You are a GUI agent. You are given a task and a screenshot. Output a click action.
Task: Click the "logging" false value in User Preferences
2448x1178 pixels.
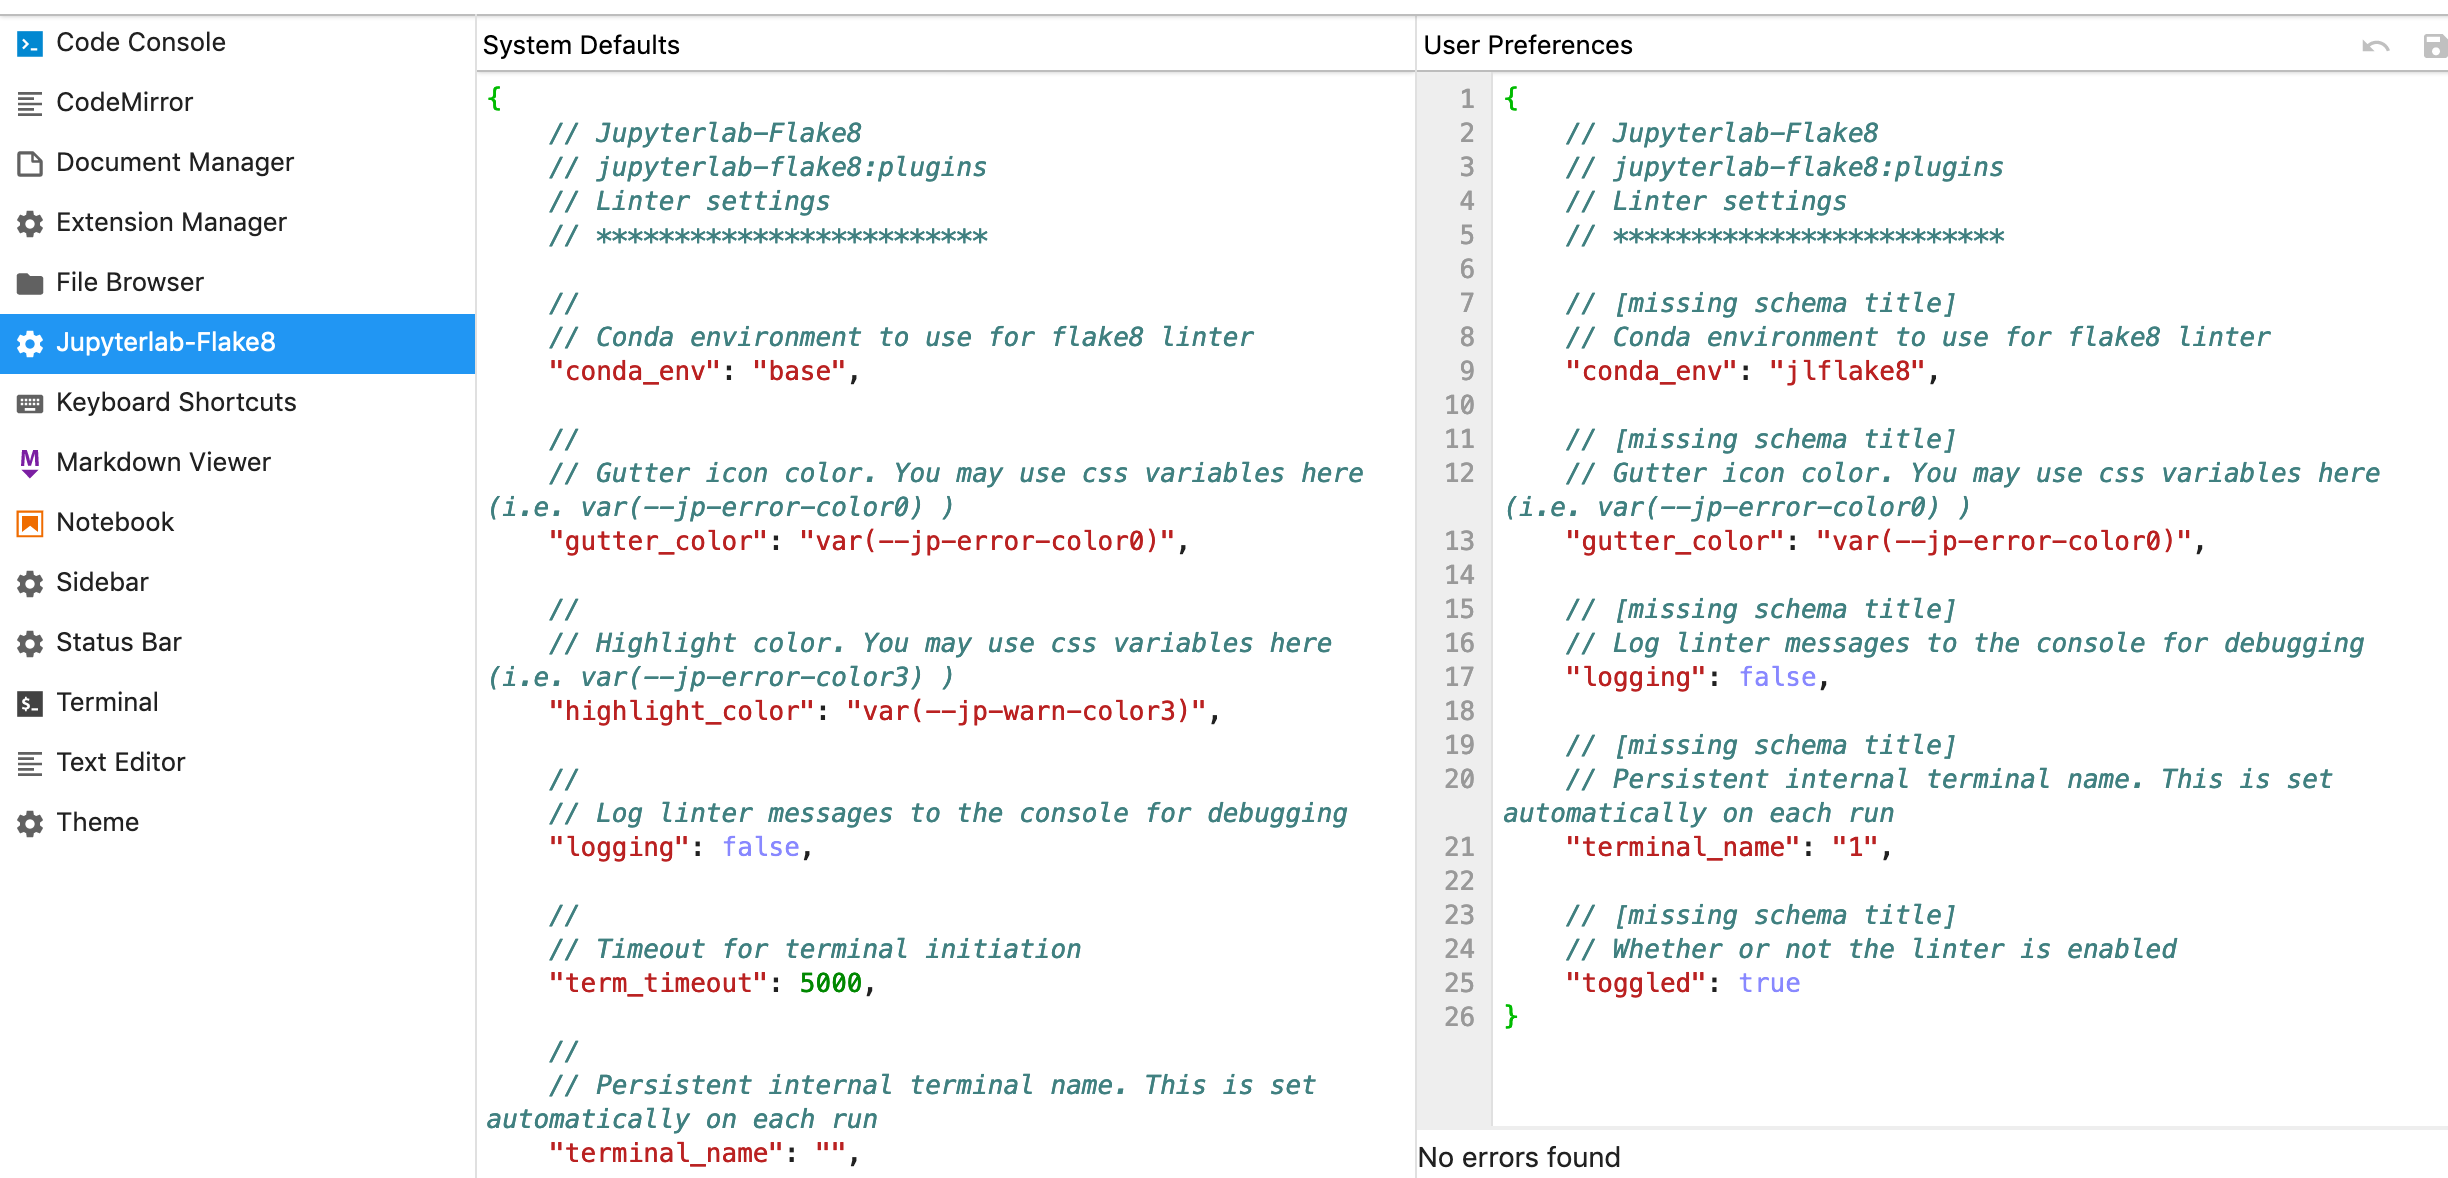(1777, 677)
